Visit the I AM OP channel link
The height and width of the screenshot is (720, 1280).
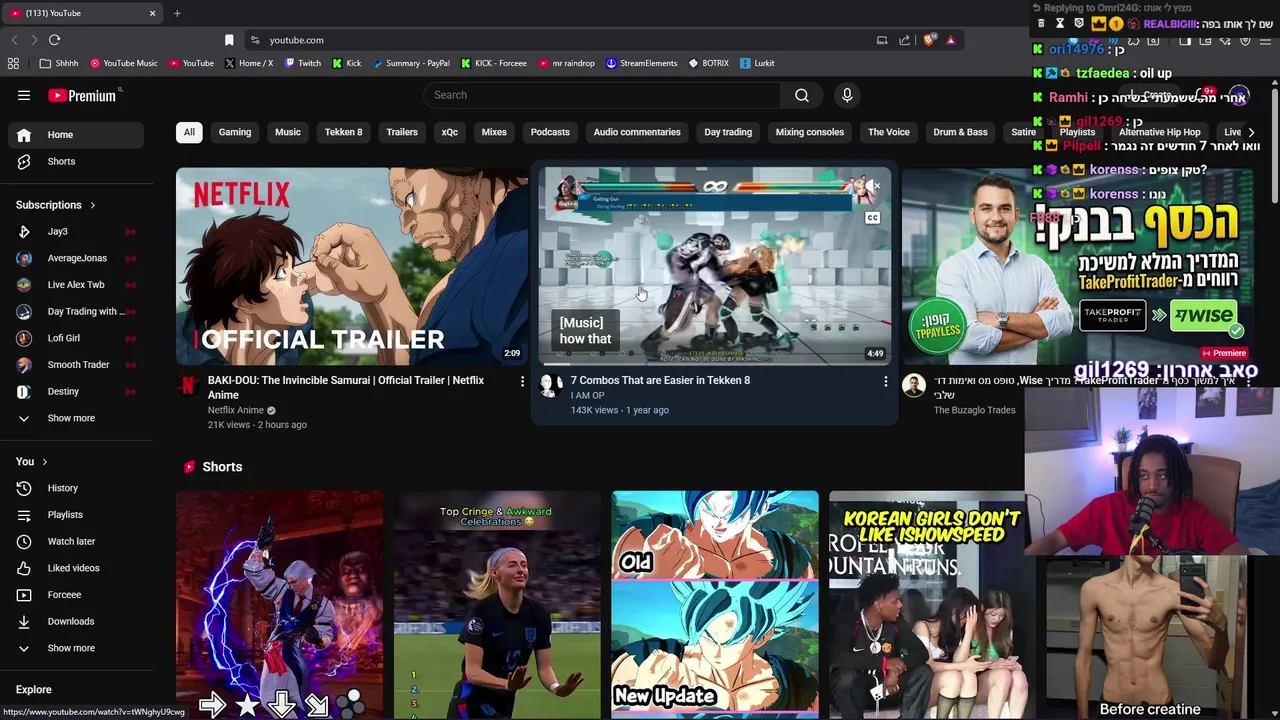[588, 395]
